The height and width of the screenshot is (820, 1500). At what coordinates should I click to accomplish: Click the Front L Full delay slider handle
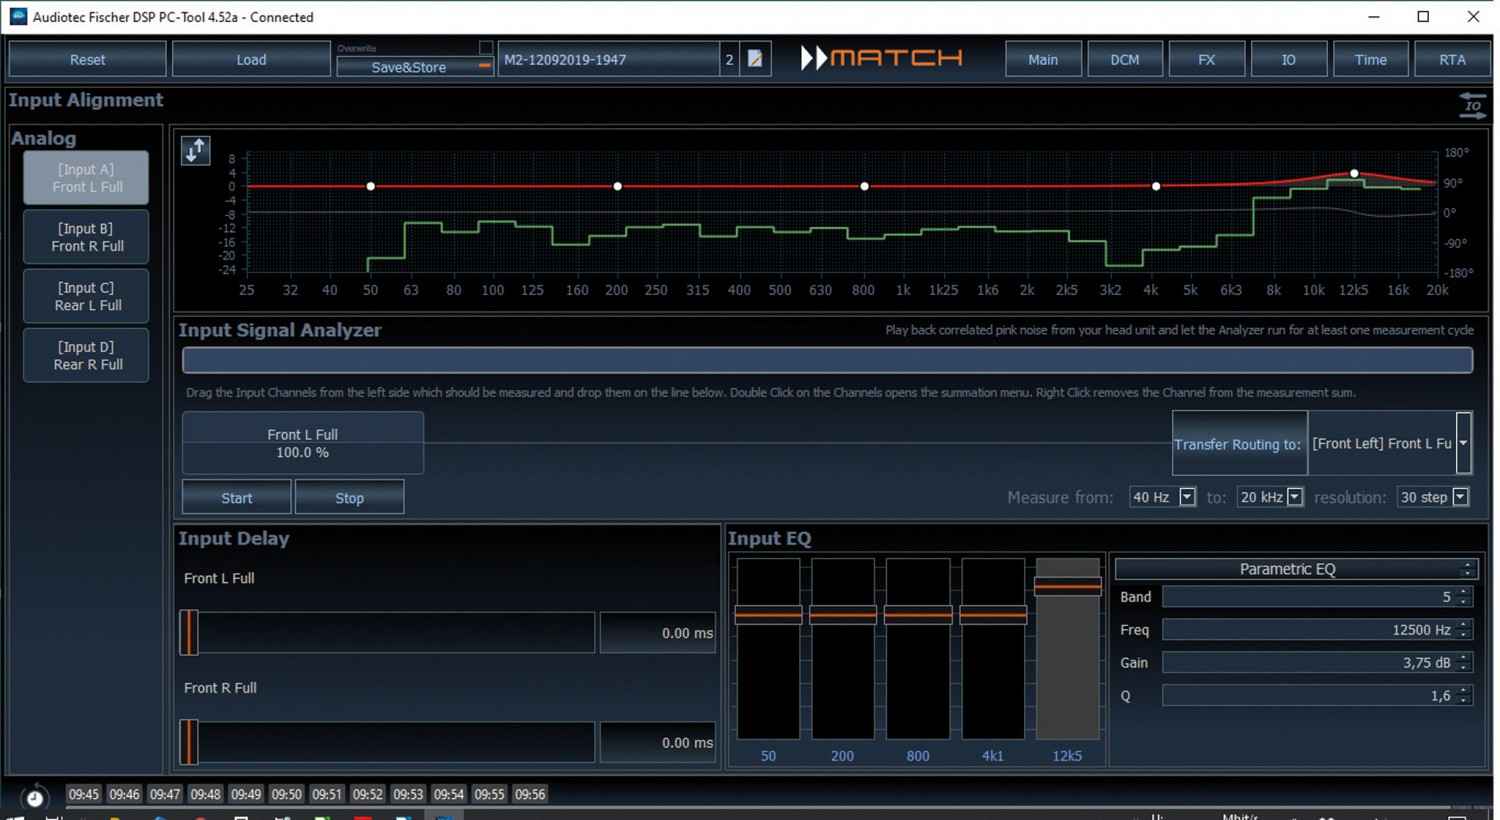pos(189,632)
